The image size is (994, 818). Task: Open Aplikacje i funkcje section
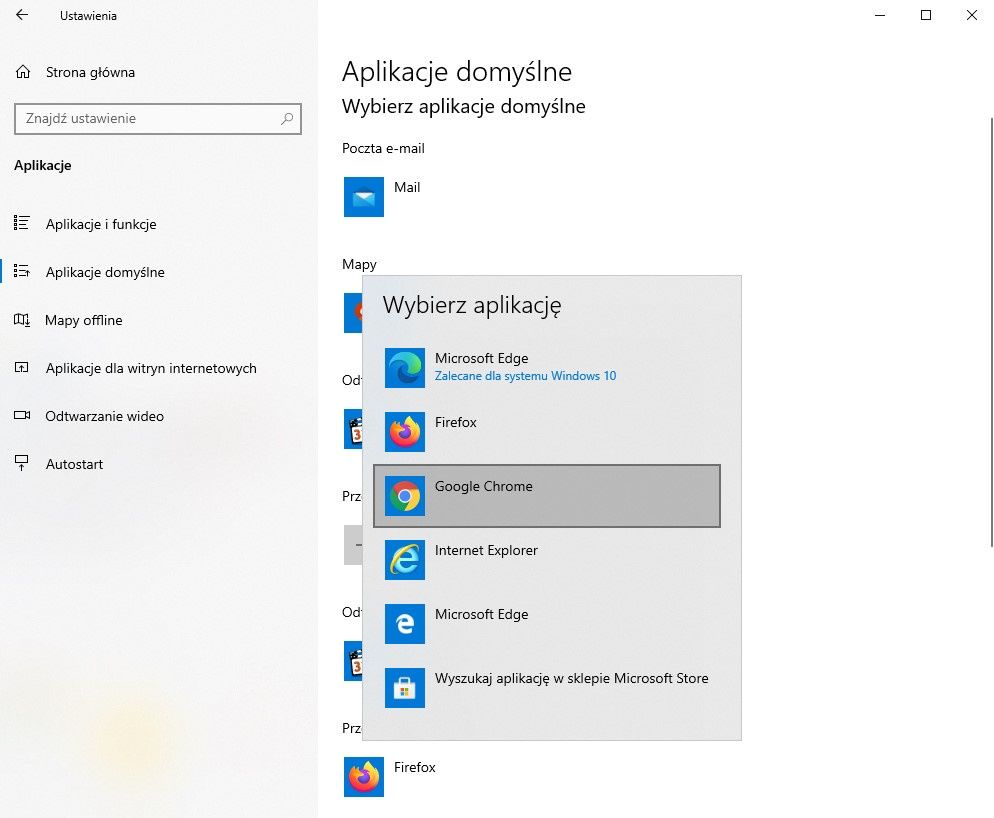[x=158, y=224]
